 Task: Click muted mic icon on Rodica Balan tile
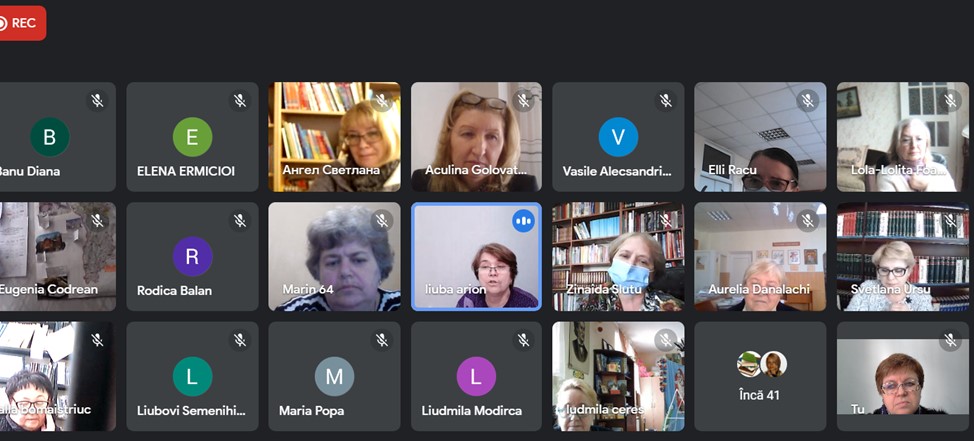[x=240, y=220]
